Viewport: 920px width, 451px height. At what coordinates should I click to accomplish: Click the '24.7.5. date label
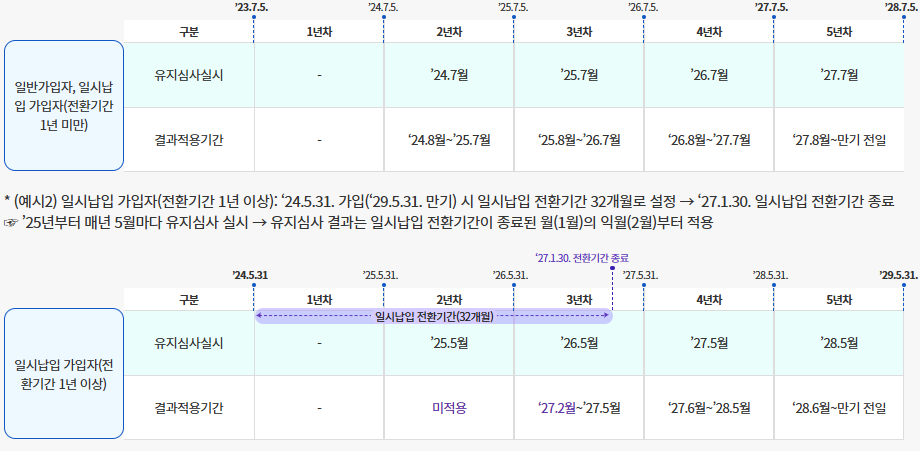(383, 8)
